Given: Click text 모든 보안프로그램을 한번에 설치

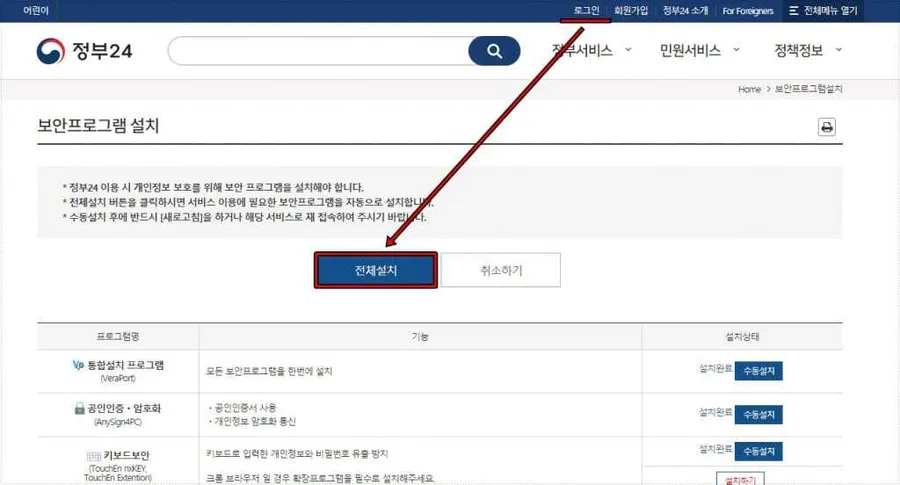Looking at the screenshot, I should pos(269,371).
